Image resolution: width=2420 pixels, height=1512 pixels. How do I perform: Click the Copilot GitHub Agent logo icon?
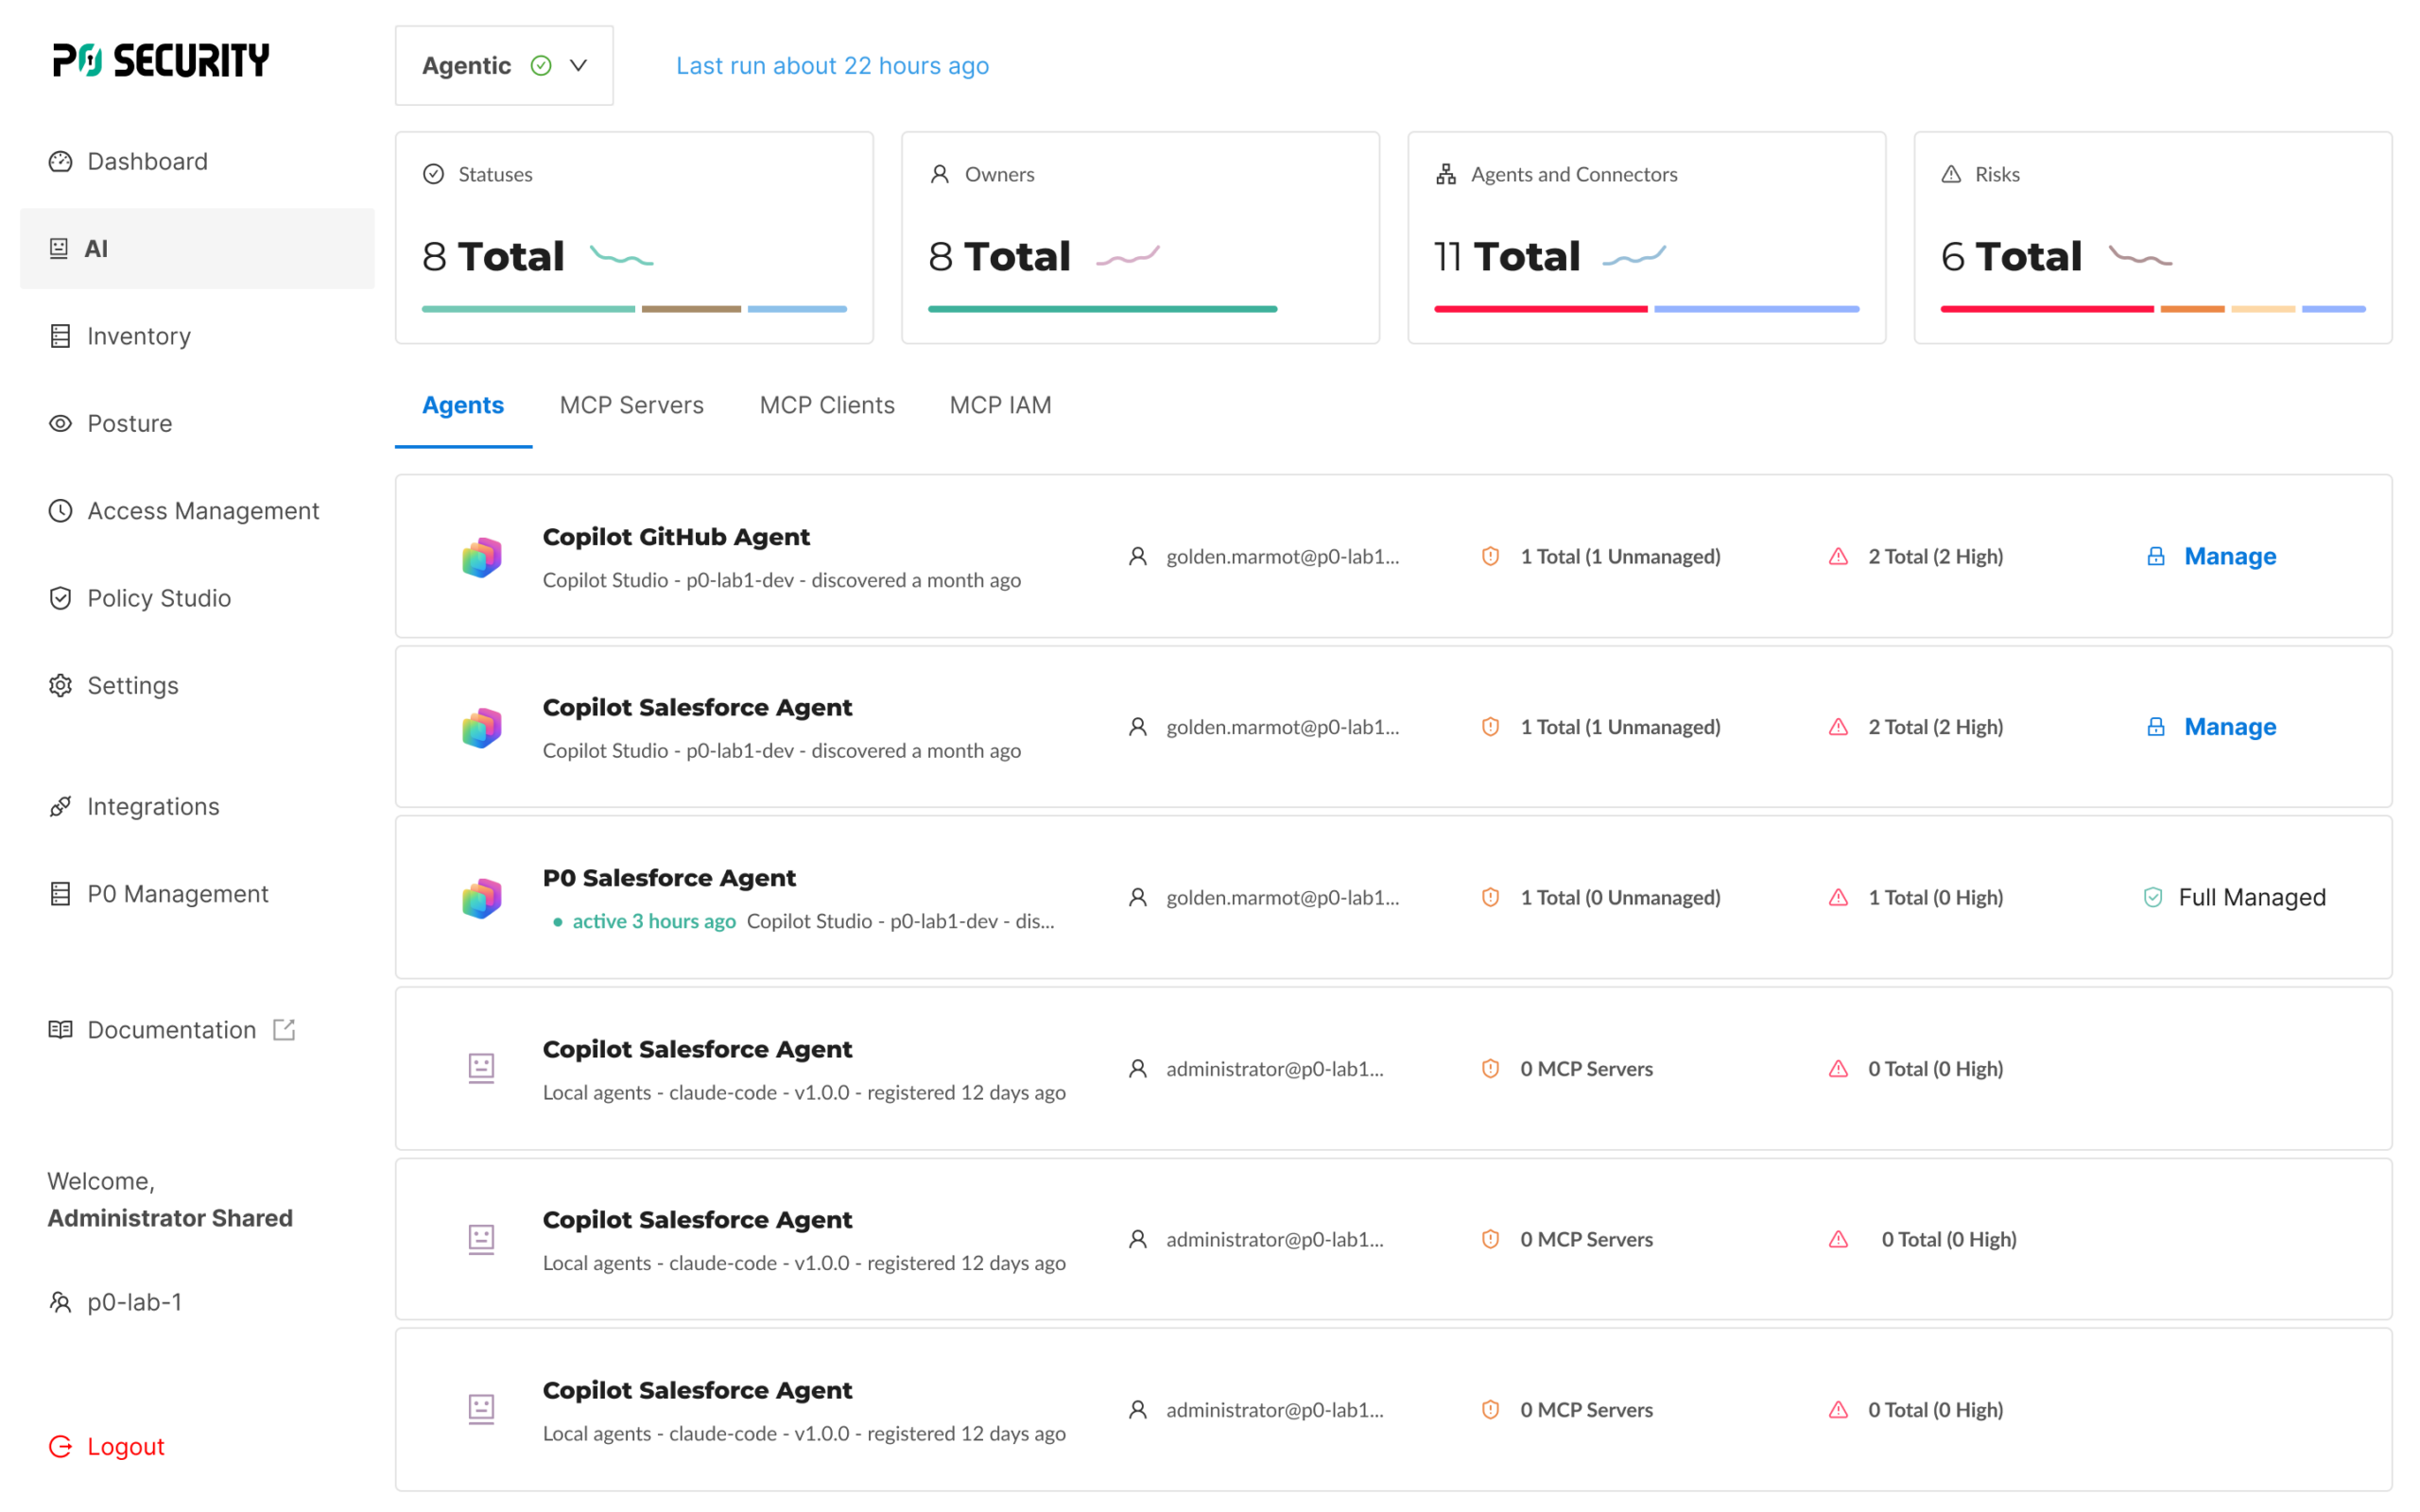point(481,557)
